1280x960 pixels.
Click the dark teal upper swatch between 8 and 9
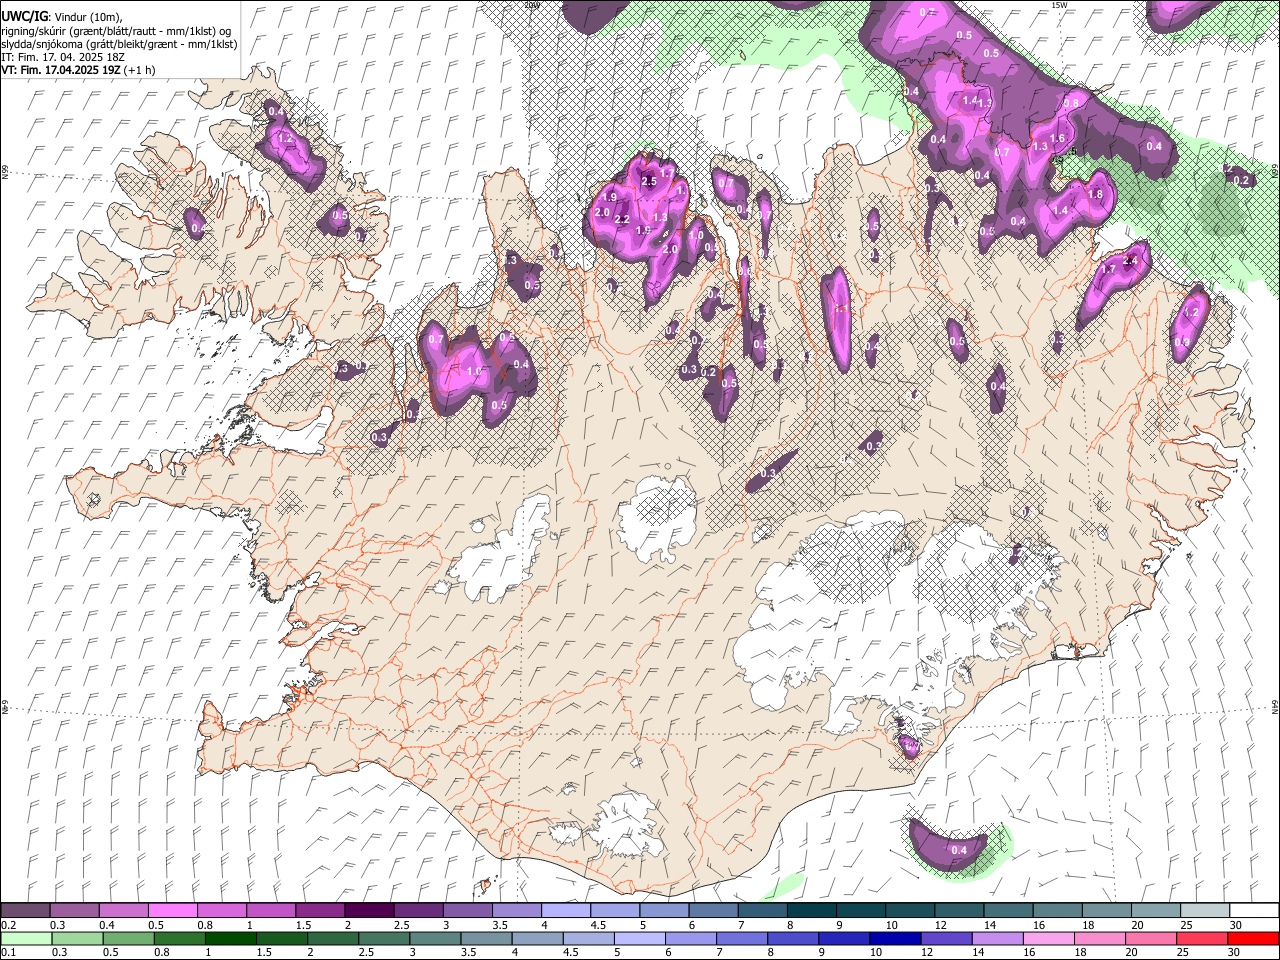pos(810,910)
